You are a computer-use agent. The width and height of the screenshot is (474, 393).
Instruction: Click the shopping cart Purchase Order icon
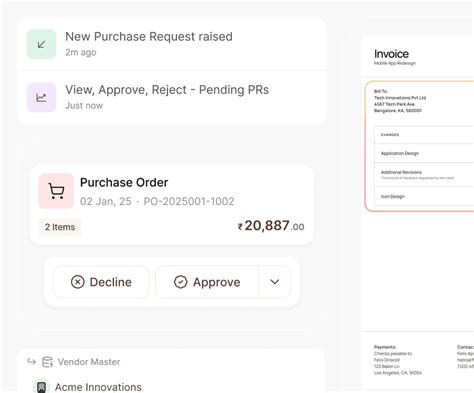[56, 191]
